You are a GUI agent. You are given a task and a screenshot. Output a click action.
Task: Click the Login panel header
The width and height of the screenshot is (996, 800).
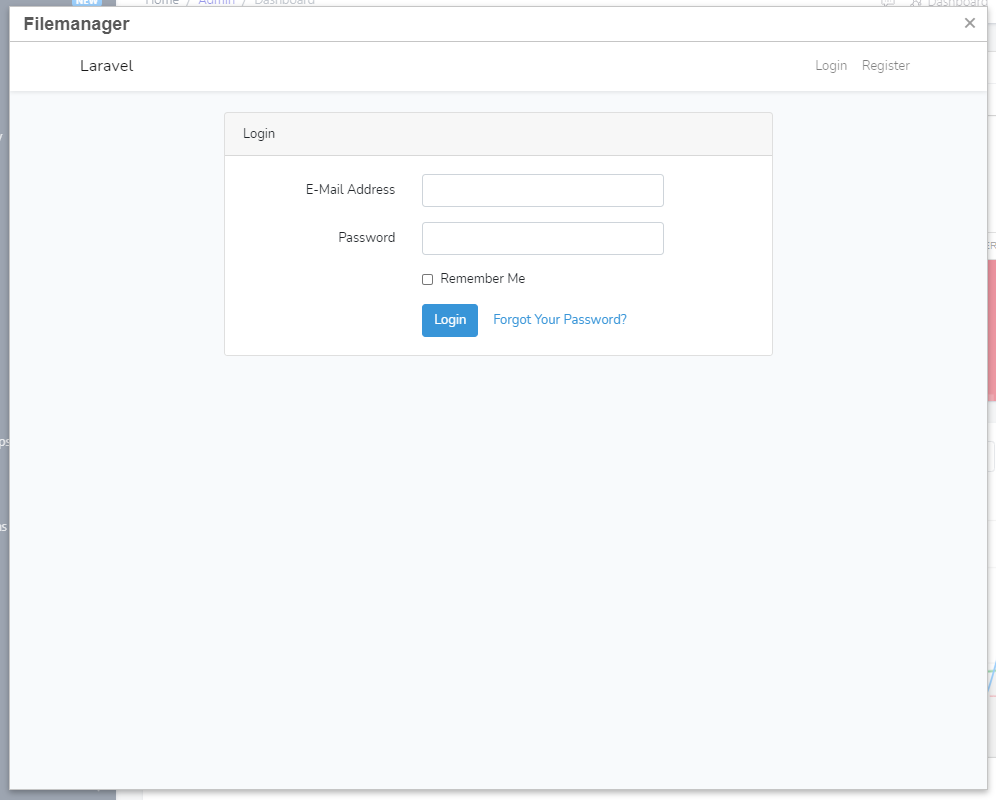click(259, 133)
